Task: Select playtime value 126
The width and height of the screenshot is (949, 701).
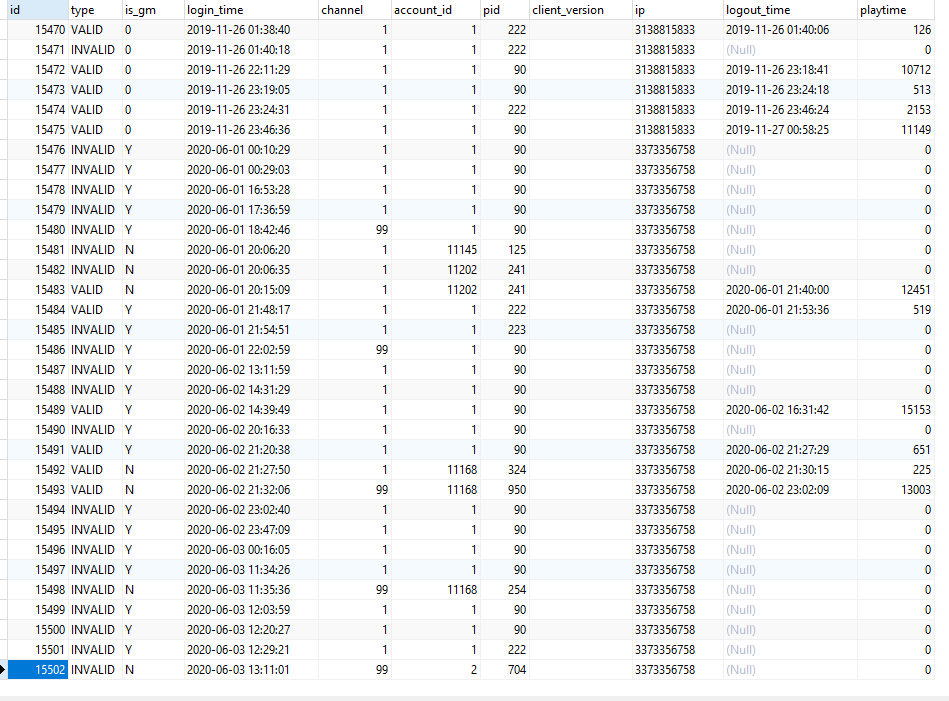Action: tap(922, 30)
